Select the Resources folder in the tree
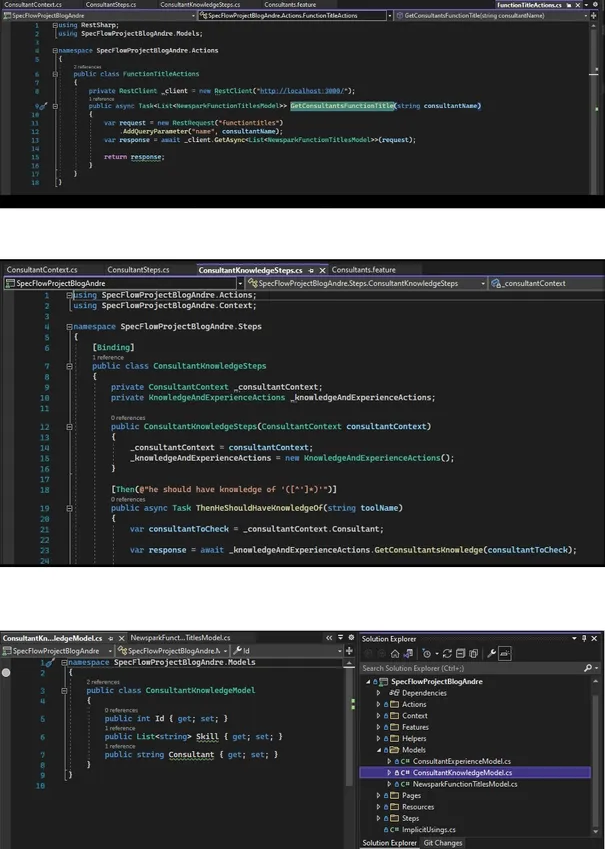The width and height of the screenshot is (605, 849). tap(418, 807)
